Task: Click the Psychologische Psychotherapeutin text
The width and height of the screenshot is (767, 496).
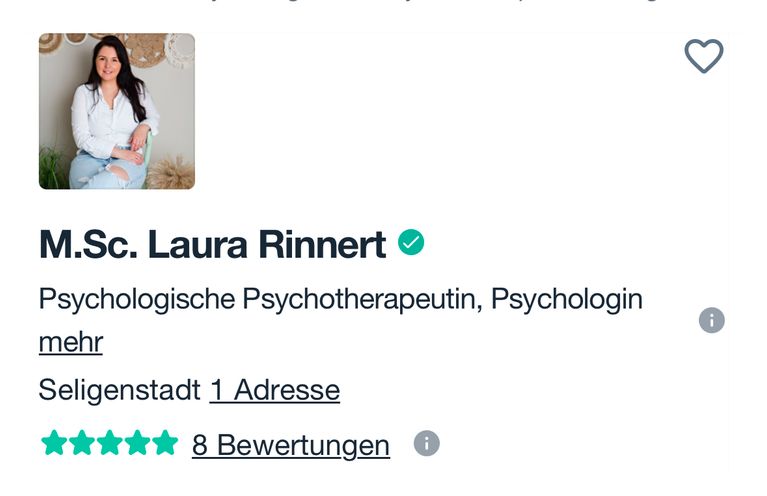Action: point(257,298)
